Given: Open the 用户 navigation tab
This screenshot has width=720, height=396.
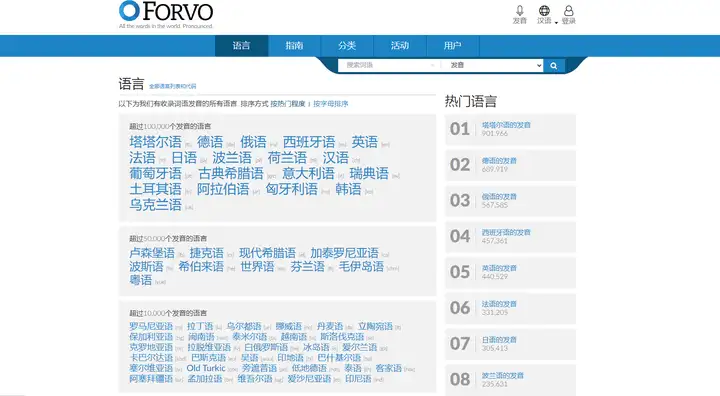Looking at the screenshot, I should pyautogui.click(x=453, y=45).
